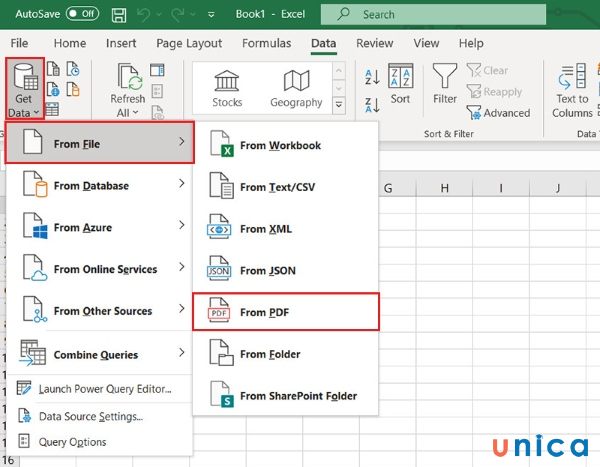Expand the data types gallery dropdown
The height and width of the screenshot is (467, 600).
338,105
